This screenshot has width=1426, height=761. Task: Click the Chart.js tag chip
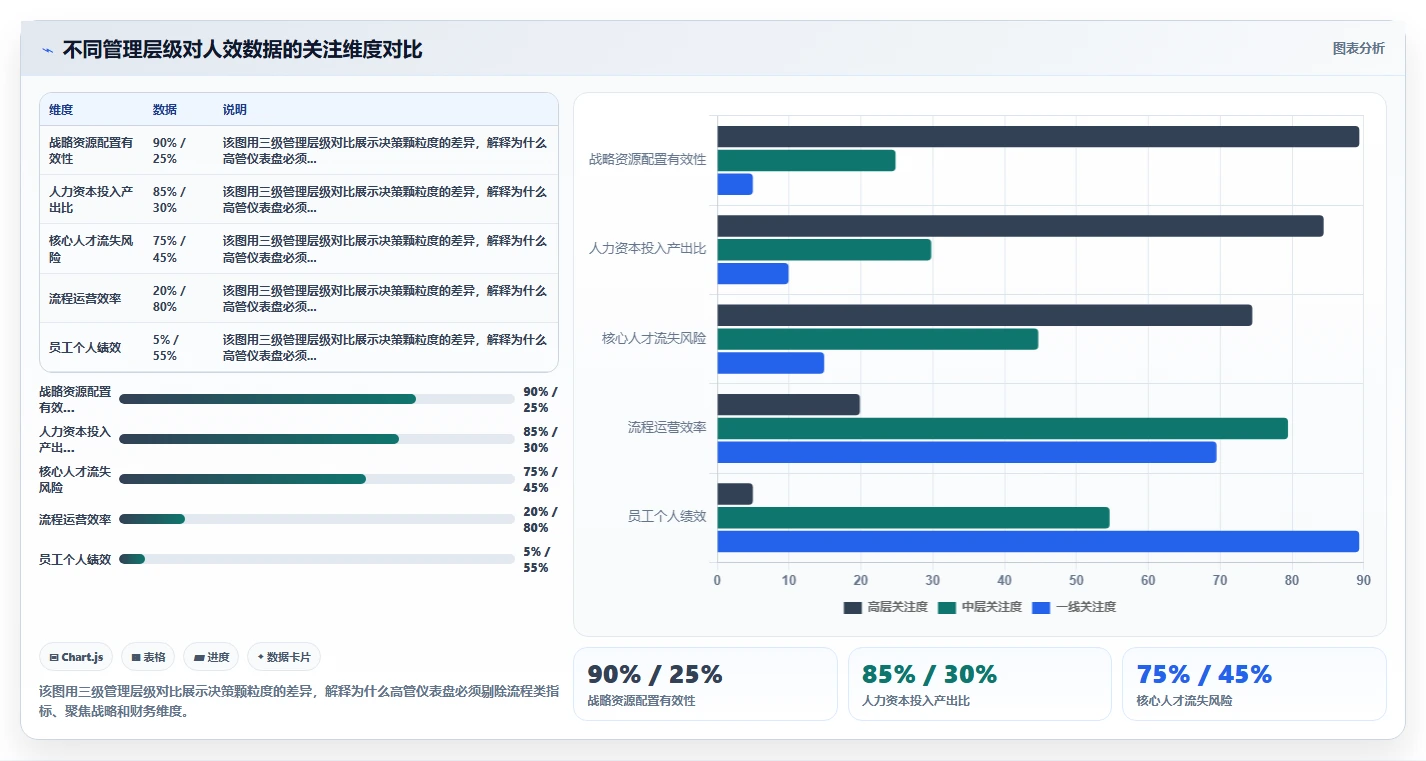[x=77, y=657]
